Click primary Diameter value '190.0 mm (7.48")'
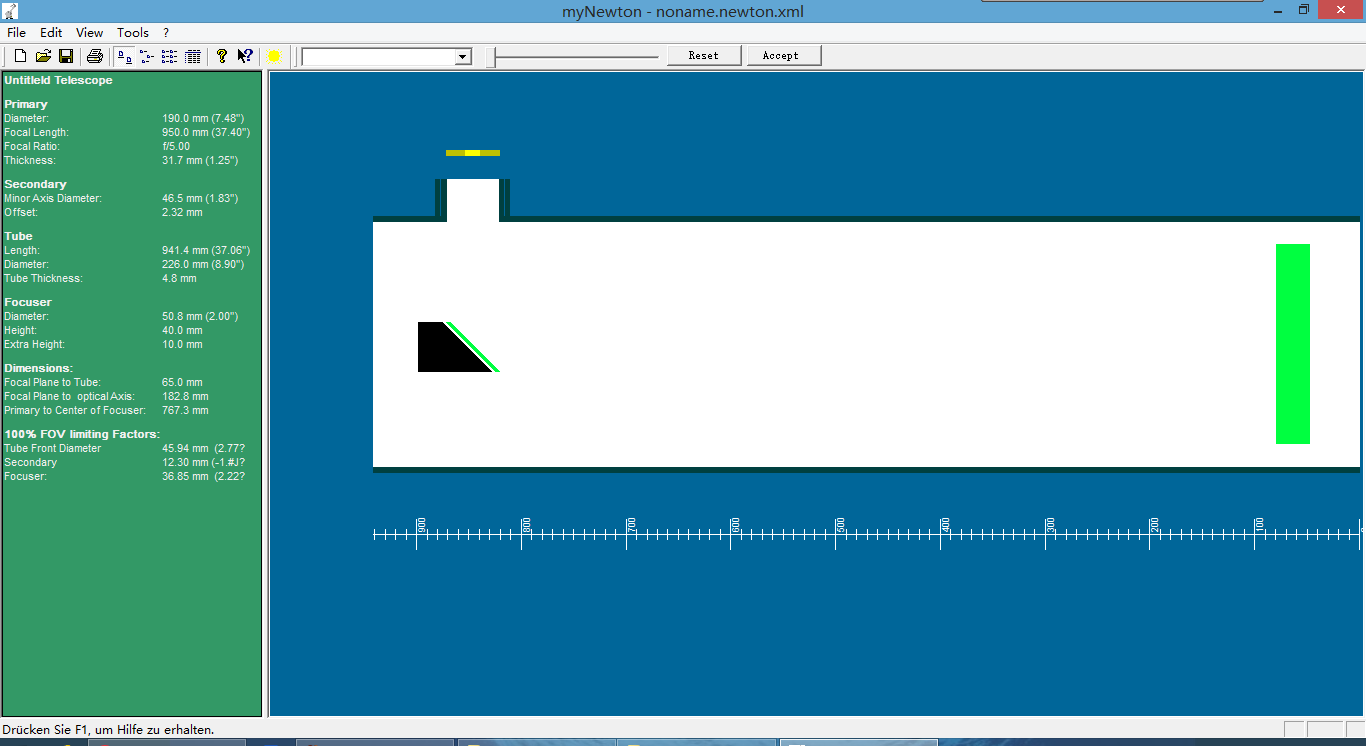1366x746 pixels. click(x=203, y=118)
